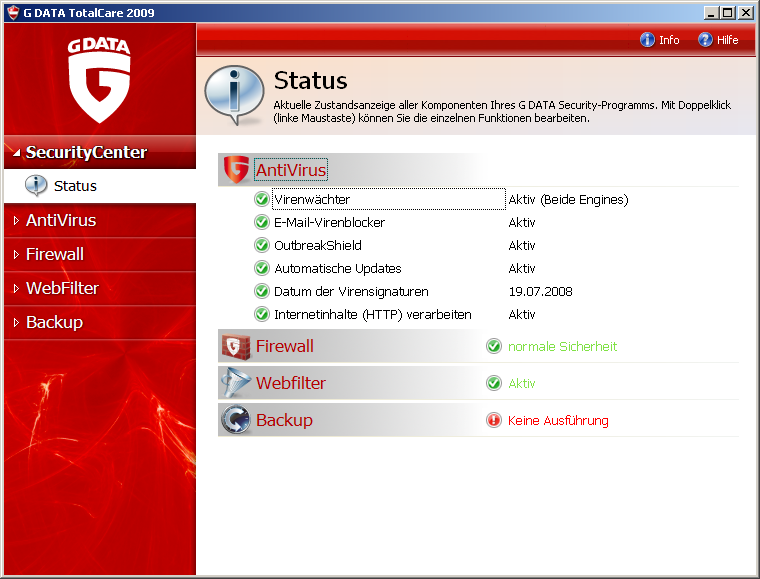The width and height of the screenshot is (760, 579).
Task: Click green check icon beside E-Mail-Virenblocker
Action: (x=262, y=222)
